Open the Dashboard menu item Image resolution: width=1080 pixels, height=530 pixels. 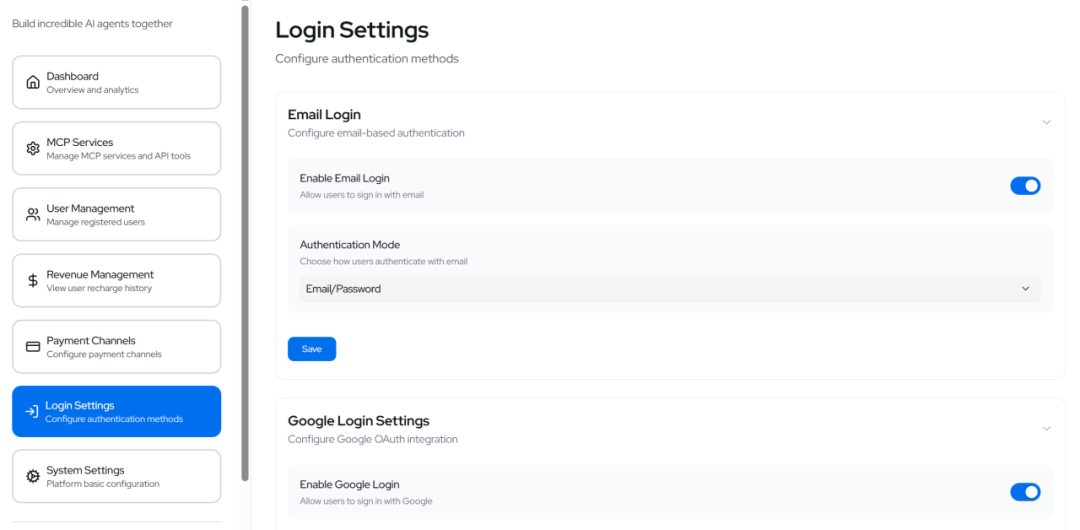click(x=116, y=83)
